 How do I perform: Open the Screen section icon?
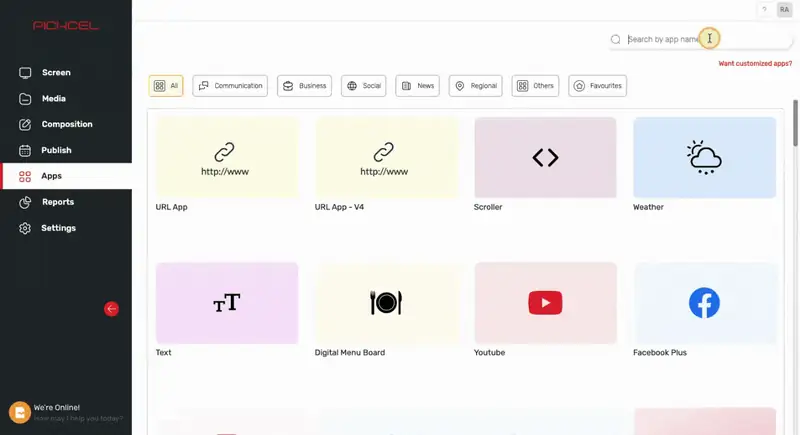25,73
